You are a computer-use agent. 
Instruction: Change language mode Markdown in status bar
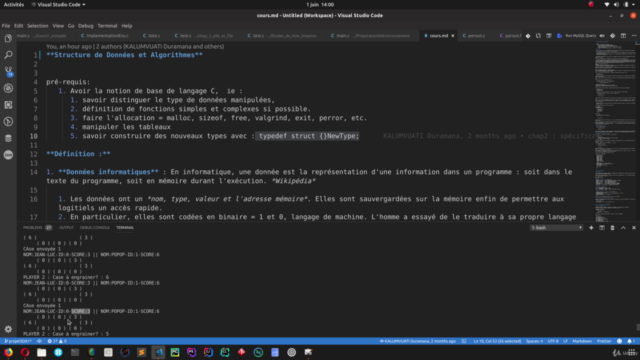coord(582,341)
